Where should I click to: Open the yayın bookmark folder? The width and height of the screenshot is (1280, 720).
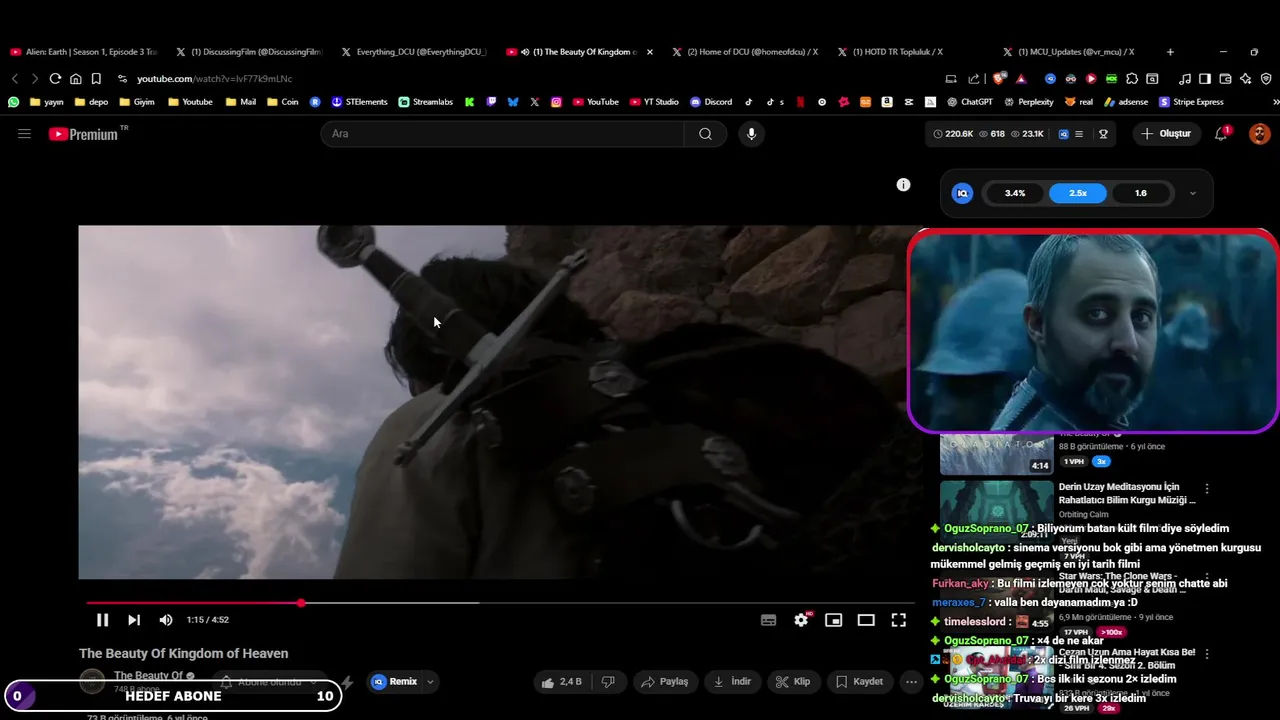click(47, 102)
